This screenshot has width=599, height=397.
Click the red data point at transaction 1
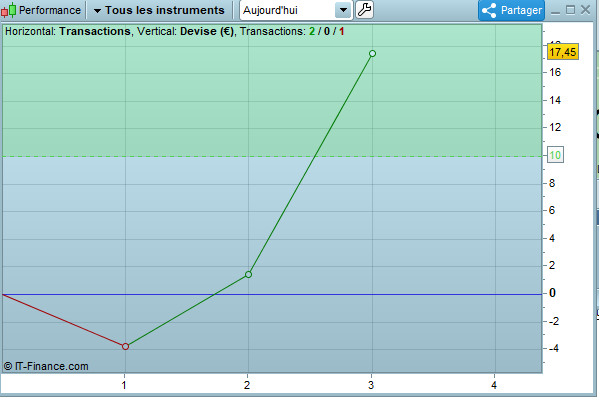125,346
